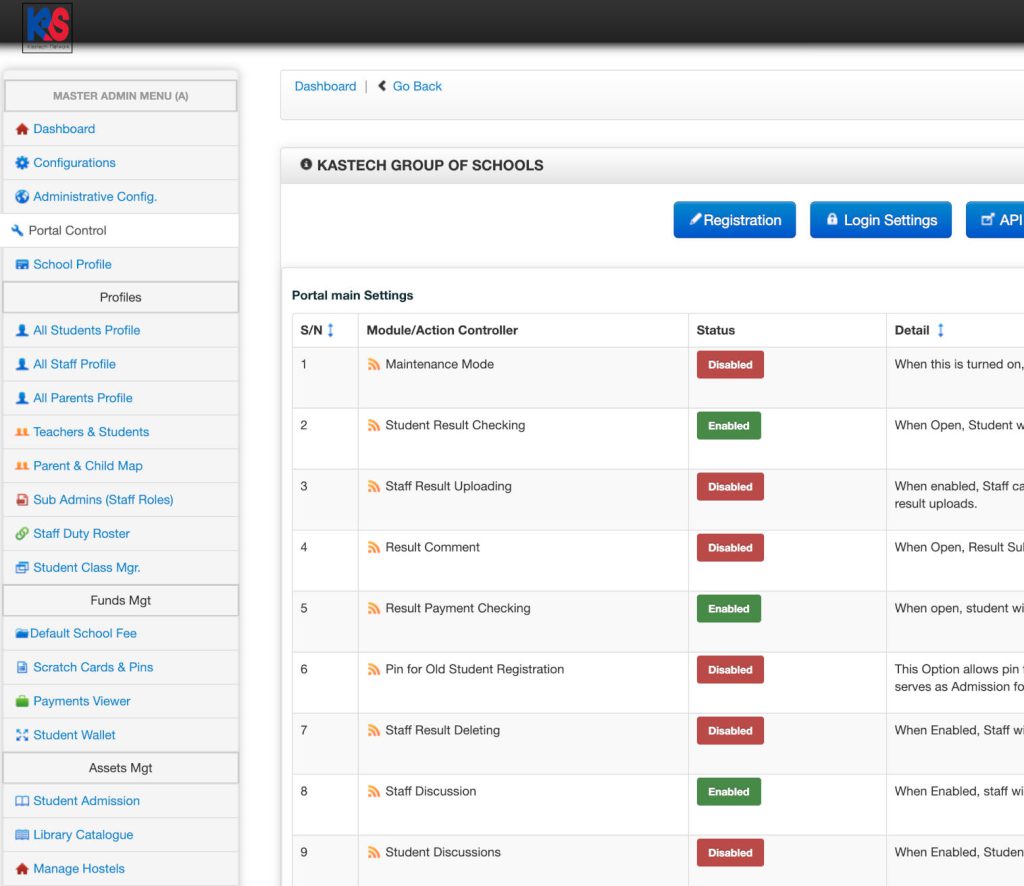Click the RSS icon beside Maintenance Mode

click(374, 365)
